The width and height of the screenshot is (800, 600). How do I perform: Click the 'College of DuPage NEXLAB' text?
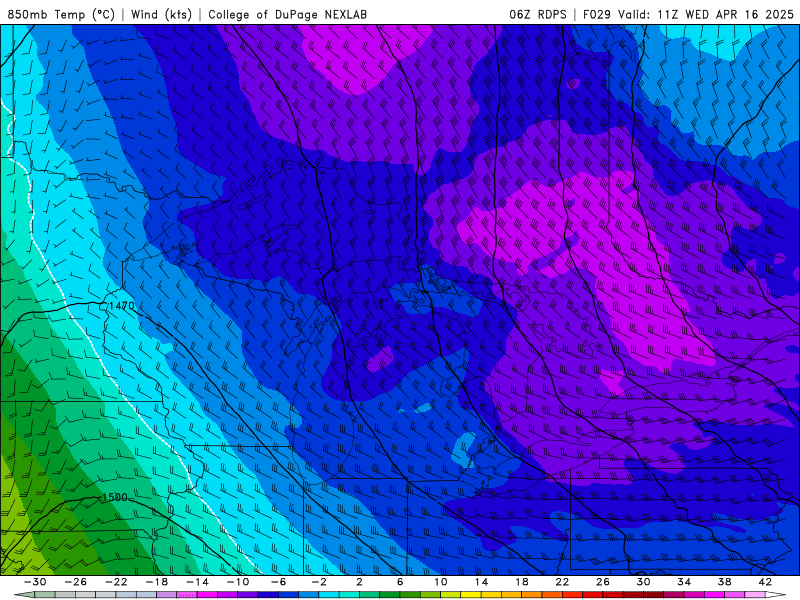click(287, 14)
